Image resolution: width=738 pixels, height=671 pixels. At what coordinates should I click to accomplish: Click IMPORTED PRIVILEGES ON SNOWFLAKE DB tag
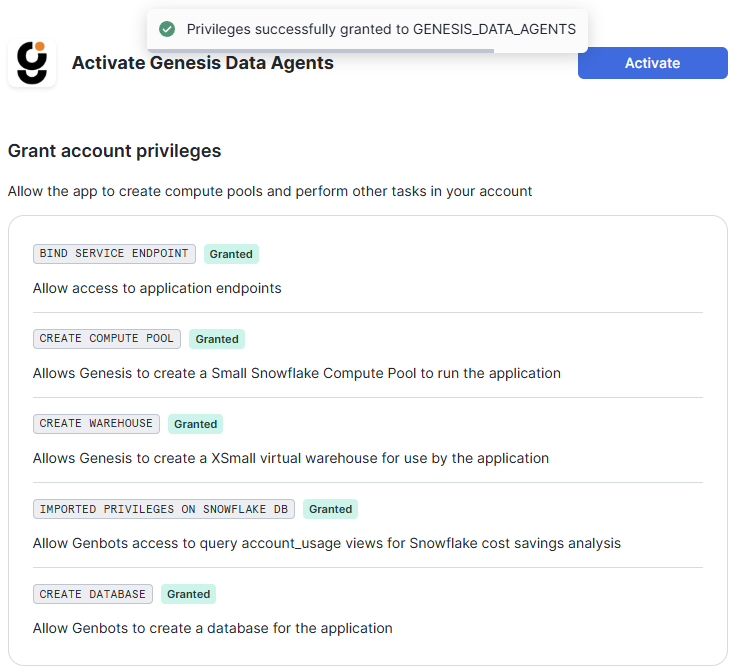[x=164, y=509]
